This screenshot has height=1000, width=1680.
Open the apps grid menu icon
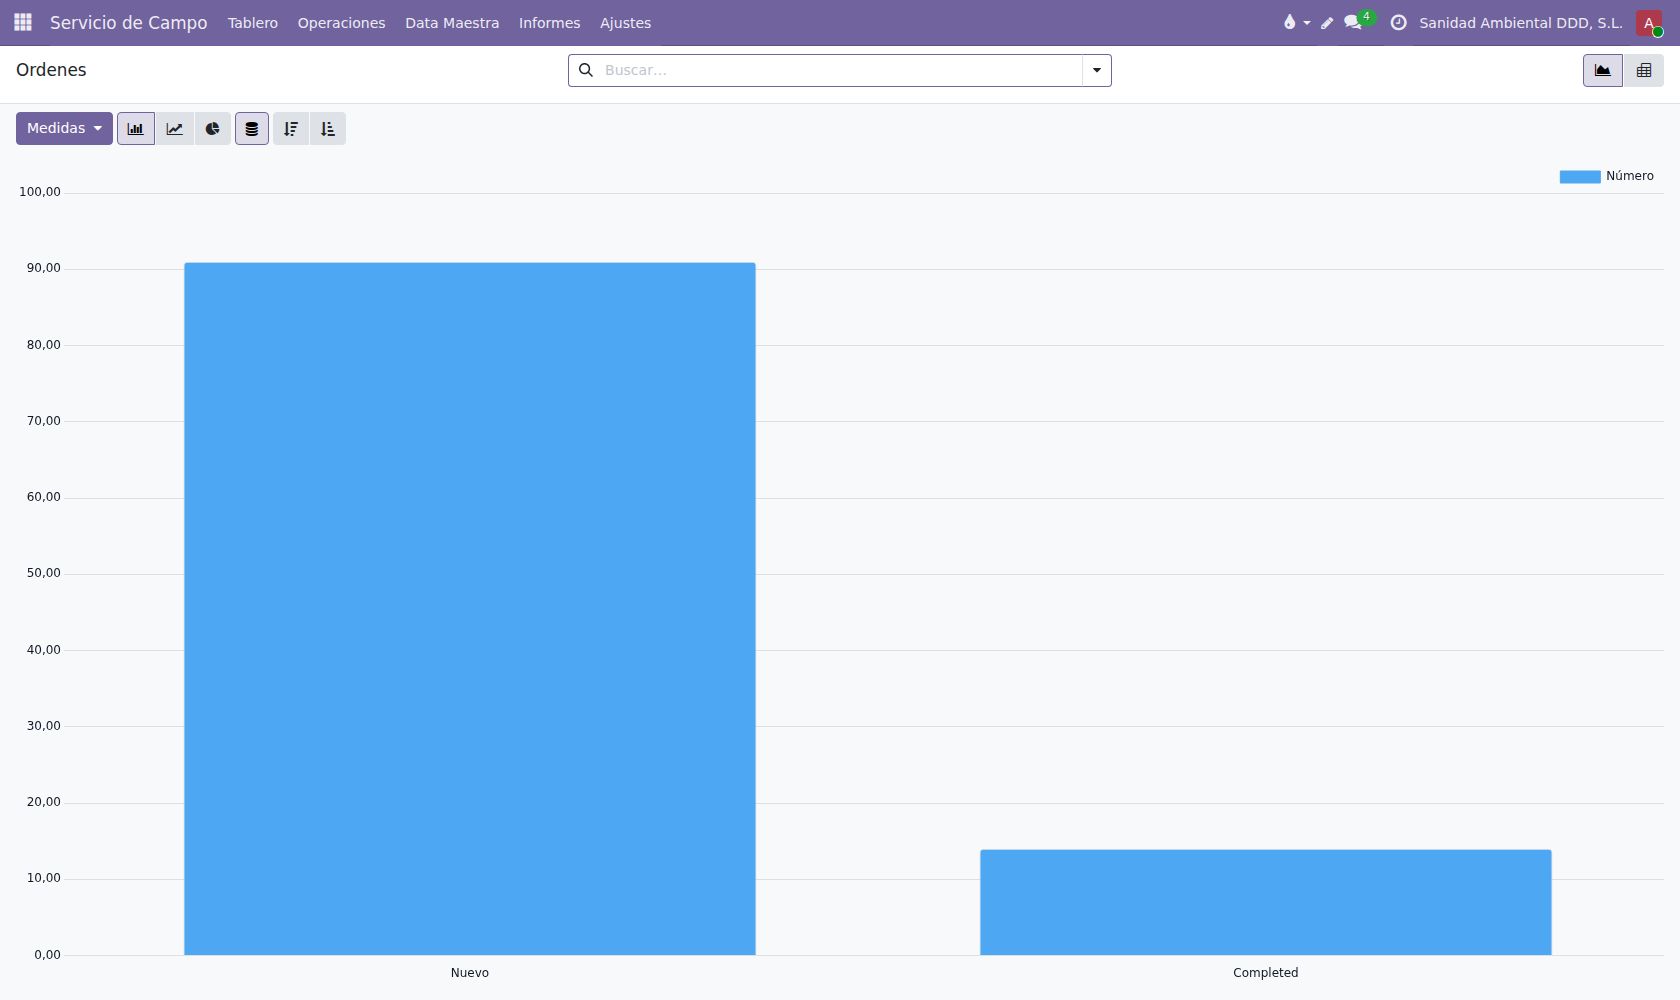coord(23,22)
